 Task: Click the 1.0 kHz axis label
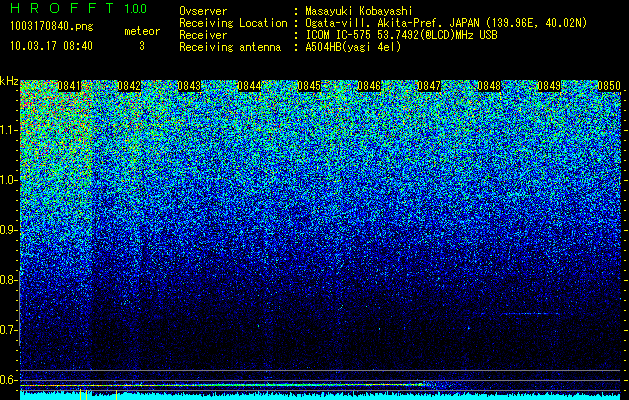point(9,180)
